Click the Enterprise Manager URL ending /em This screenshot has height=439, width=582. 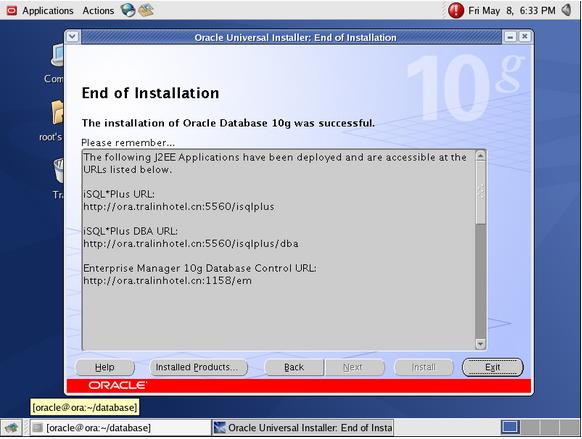[167, 281]
